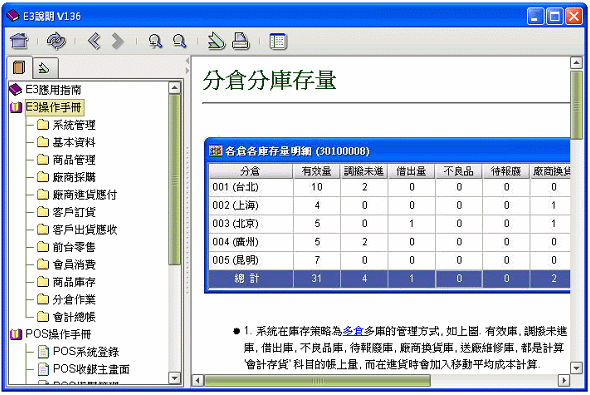Click the content pane scroll down arrow

click(576, 368)
